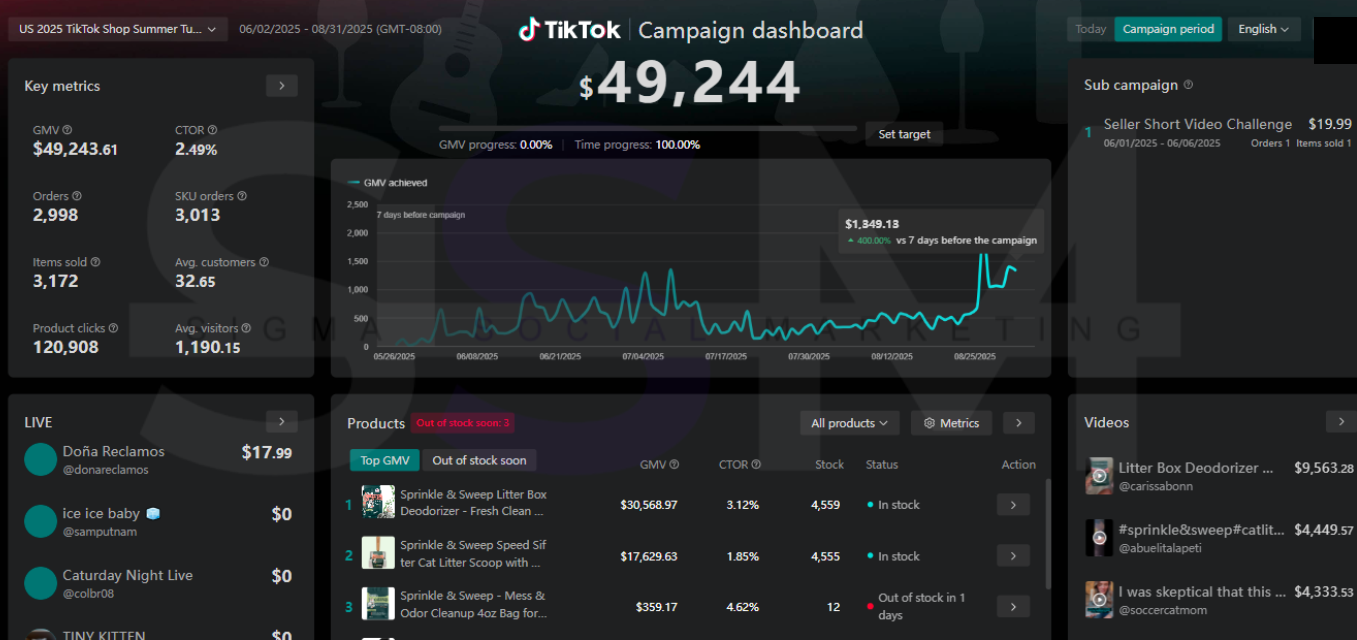Switch to the Today tab
Viewport: 1357px width, 640px height.
tap(1091, 29)
